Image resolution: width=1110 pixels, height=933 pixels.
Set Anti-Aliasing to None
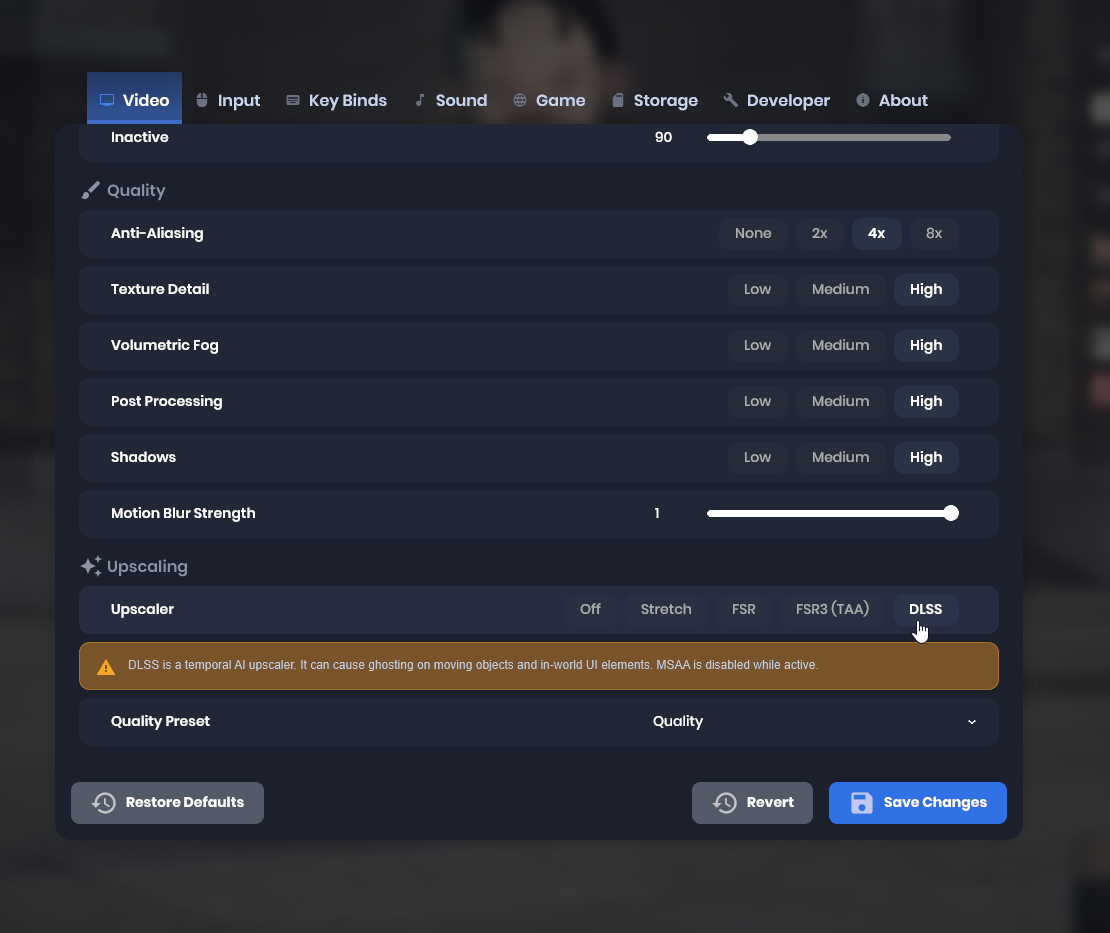click(753, 234)
